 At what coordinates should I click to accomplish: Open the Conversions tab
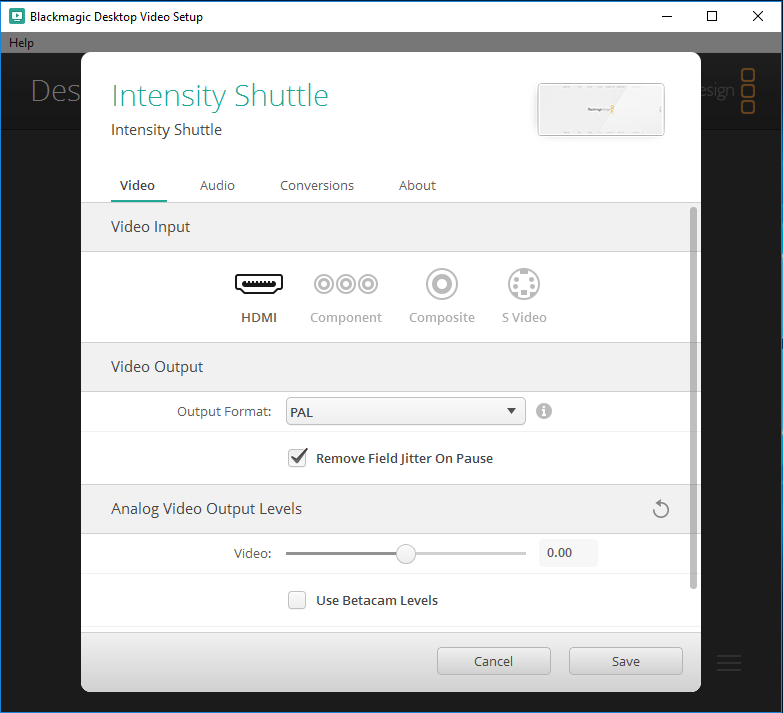[317, 186]
